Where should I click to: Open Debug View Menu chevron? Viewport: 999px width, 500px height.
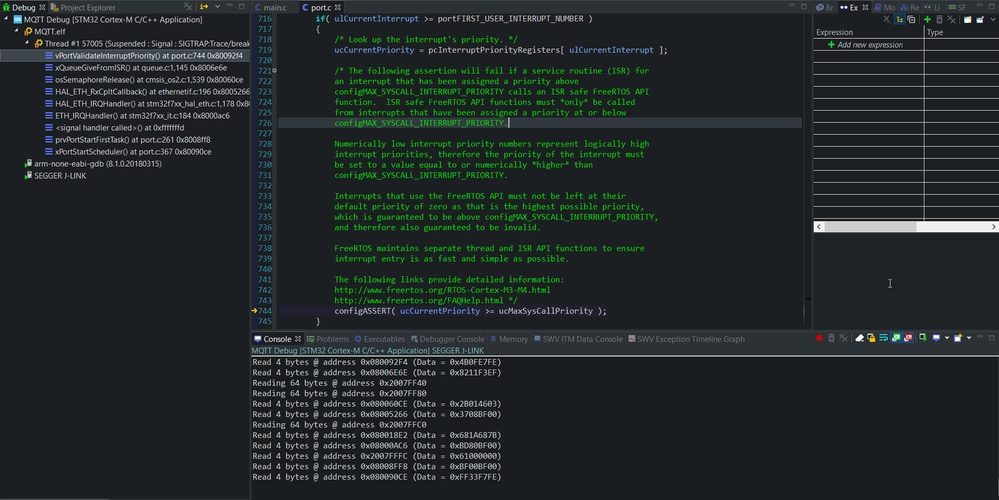tap(217, 6)
